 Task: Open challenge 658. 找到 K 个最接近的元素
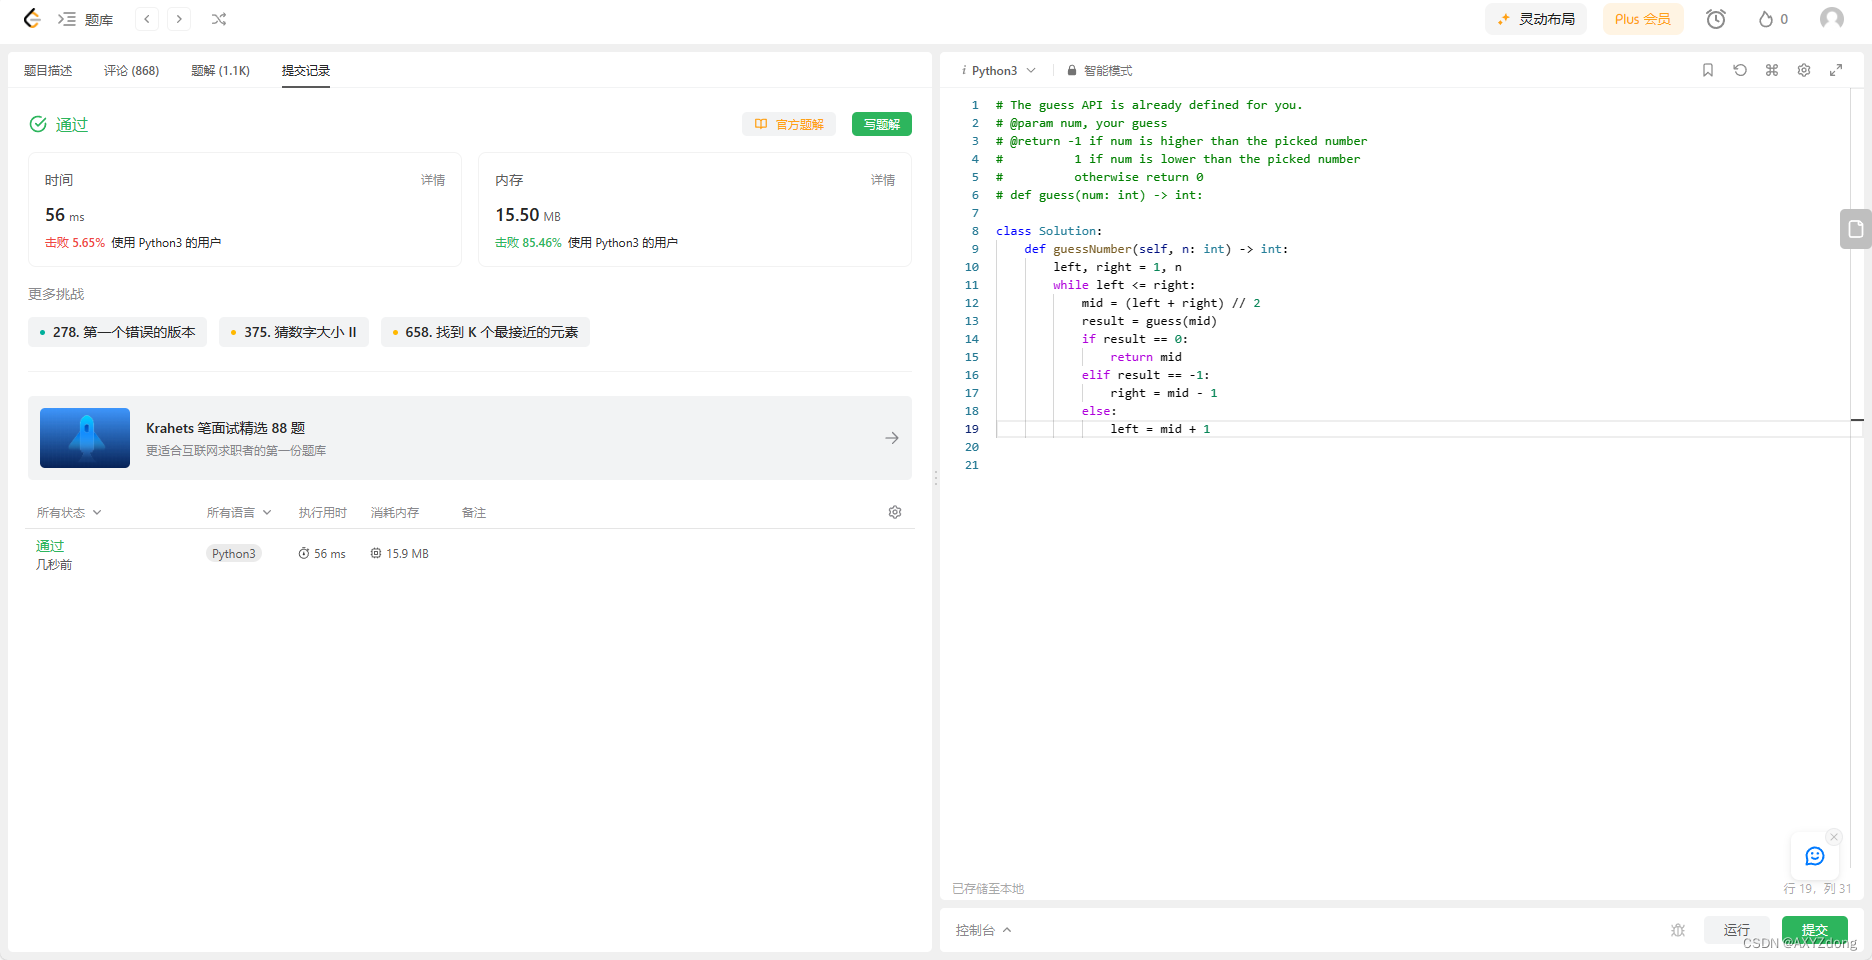[x=485, y=332]
